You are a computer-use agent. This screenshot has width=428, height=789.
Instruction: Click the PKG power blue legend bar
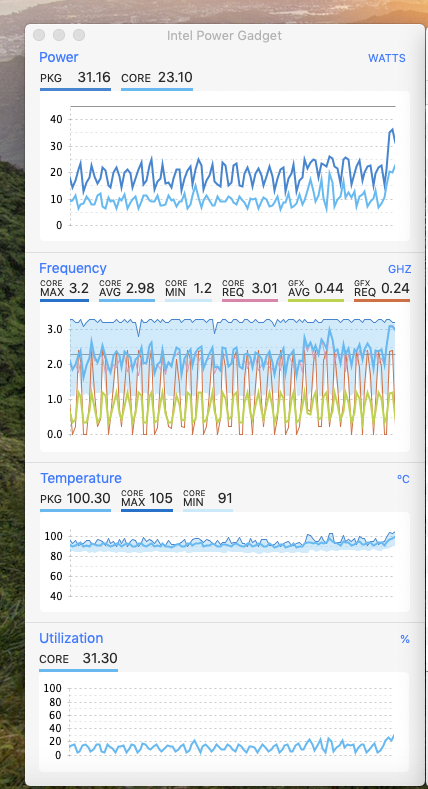(x=75, y=90)
